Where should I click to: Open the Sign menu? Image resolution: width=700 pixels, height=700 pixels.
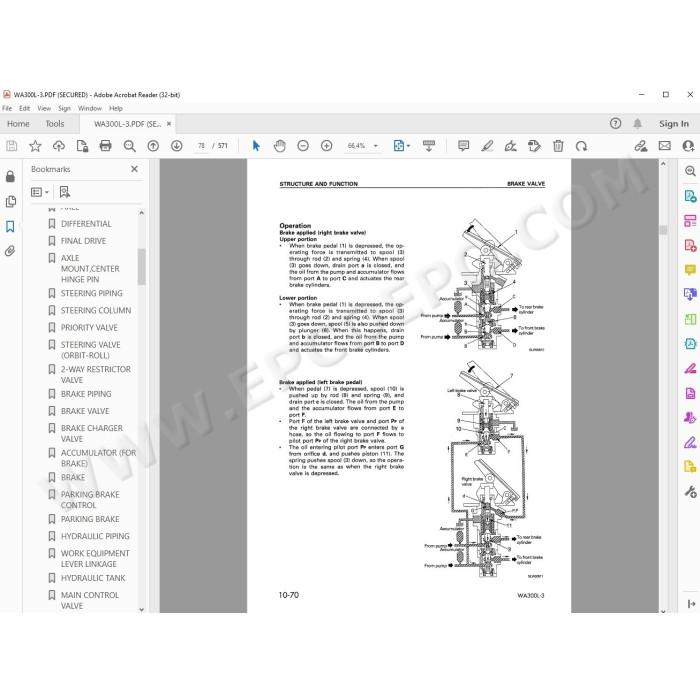tap(64, 108)
